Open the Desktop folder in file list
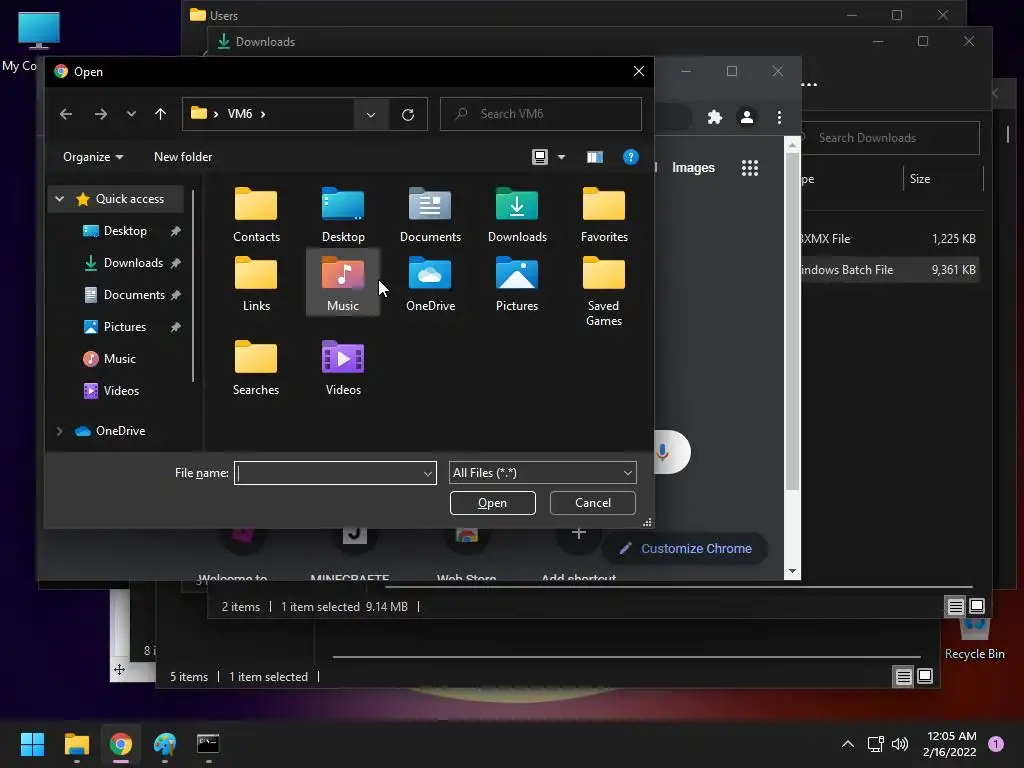Viewport: 1024px width, 768px height. click(343, 215)
